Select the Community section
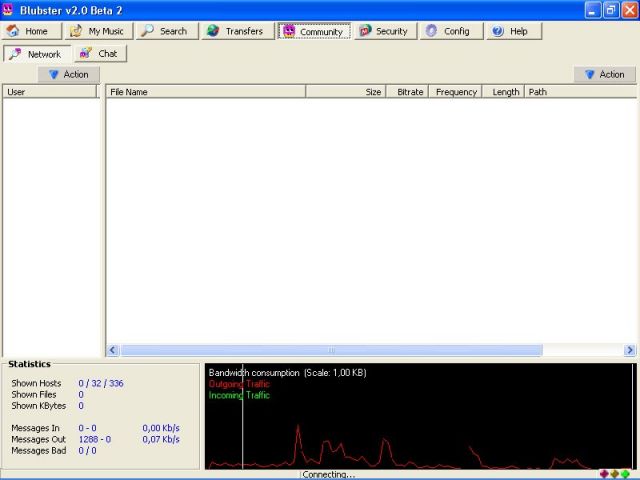Image resolution: width=640 pixels, height=480 pixels. pos(313,31)
